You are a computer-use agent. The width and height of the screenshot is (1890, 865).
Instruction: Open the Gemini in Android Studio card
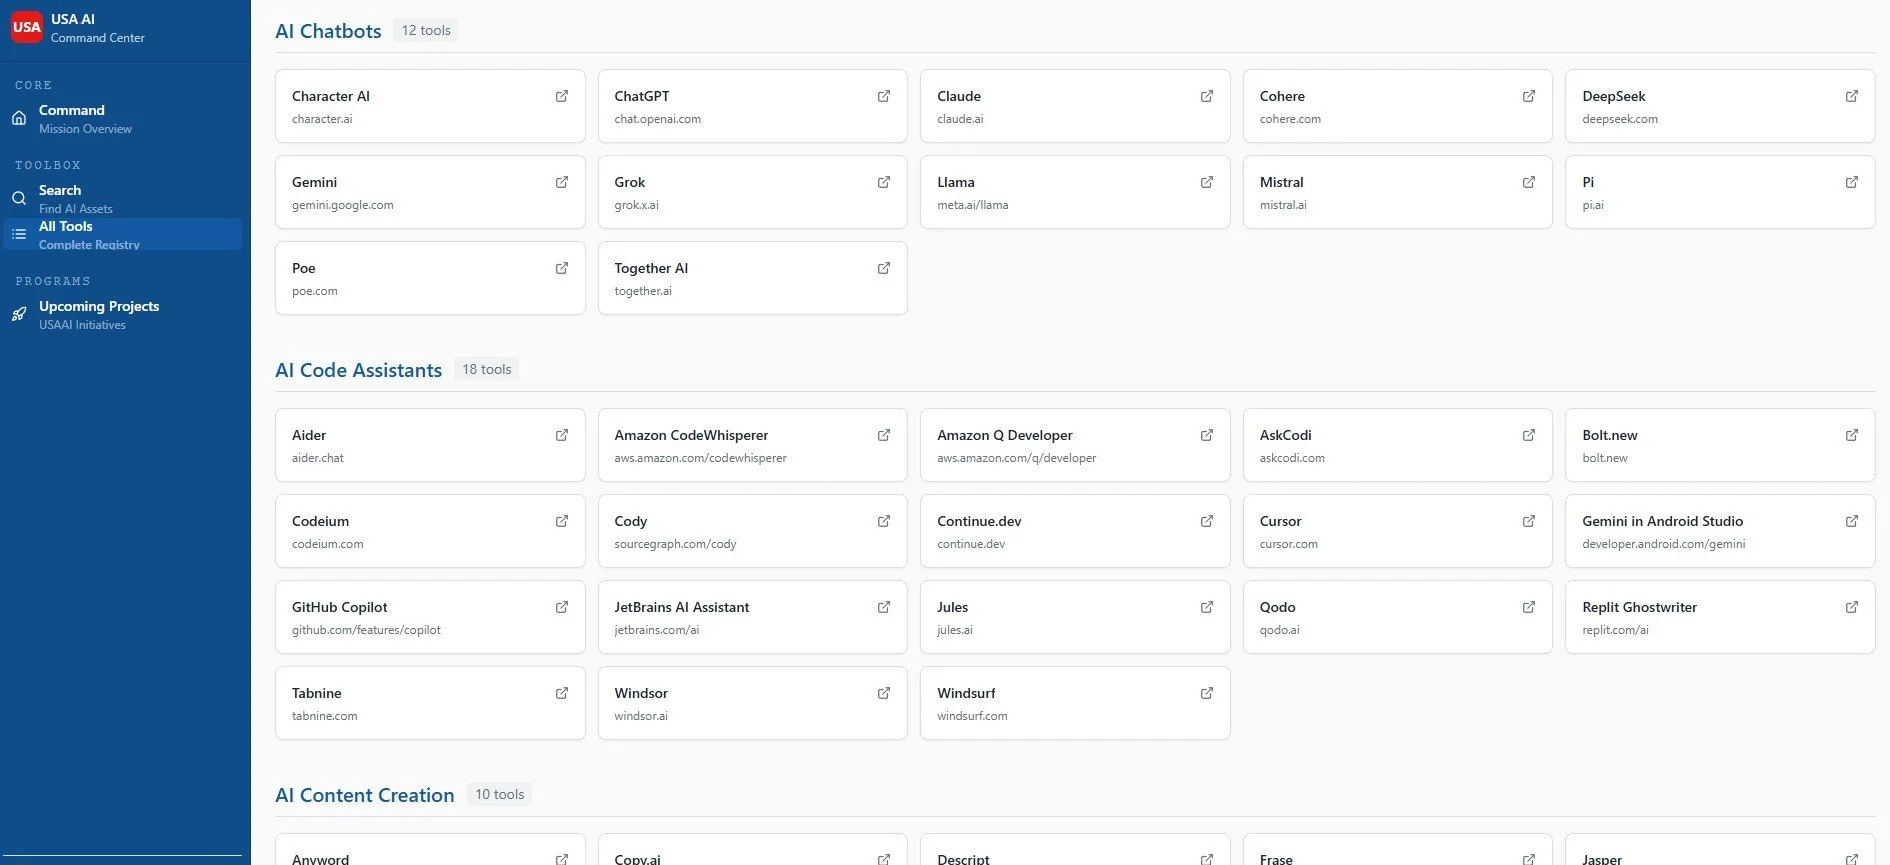click(1720, 531)
